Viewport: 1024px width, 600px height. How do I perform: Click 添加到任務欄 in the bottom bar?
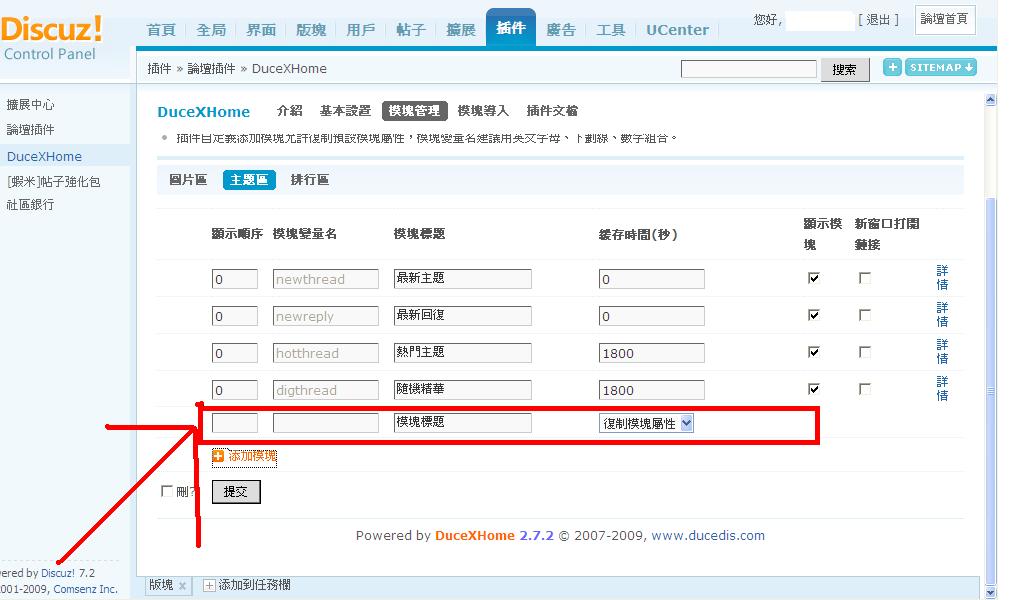click(x=254, y=585)
